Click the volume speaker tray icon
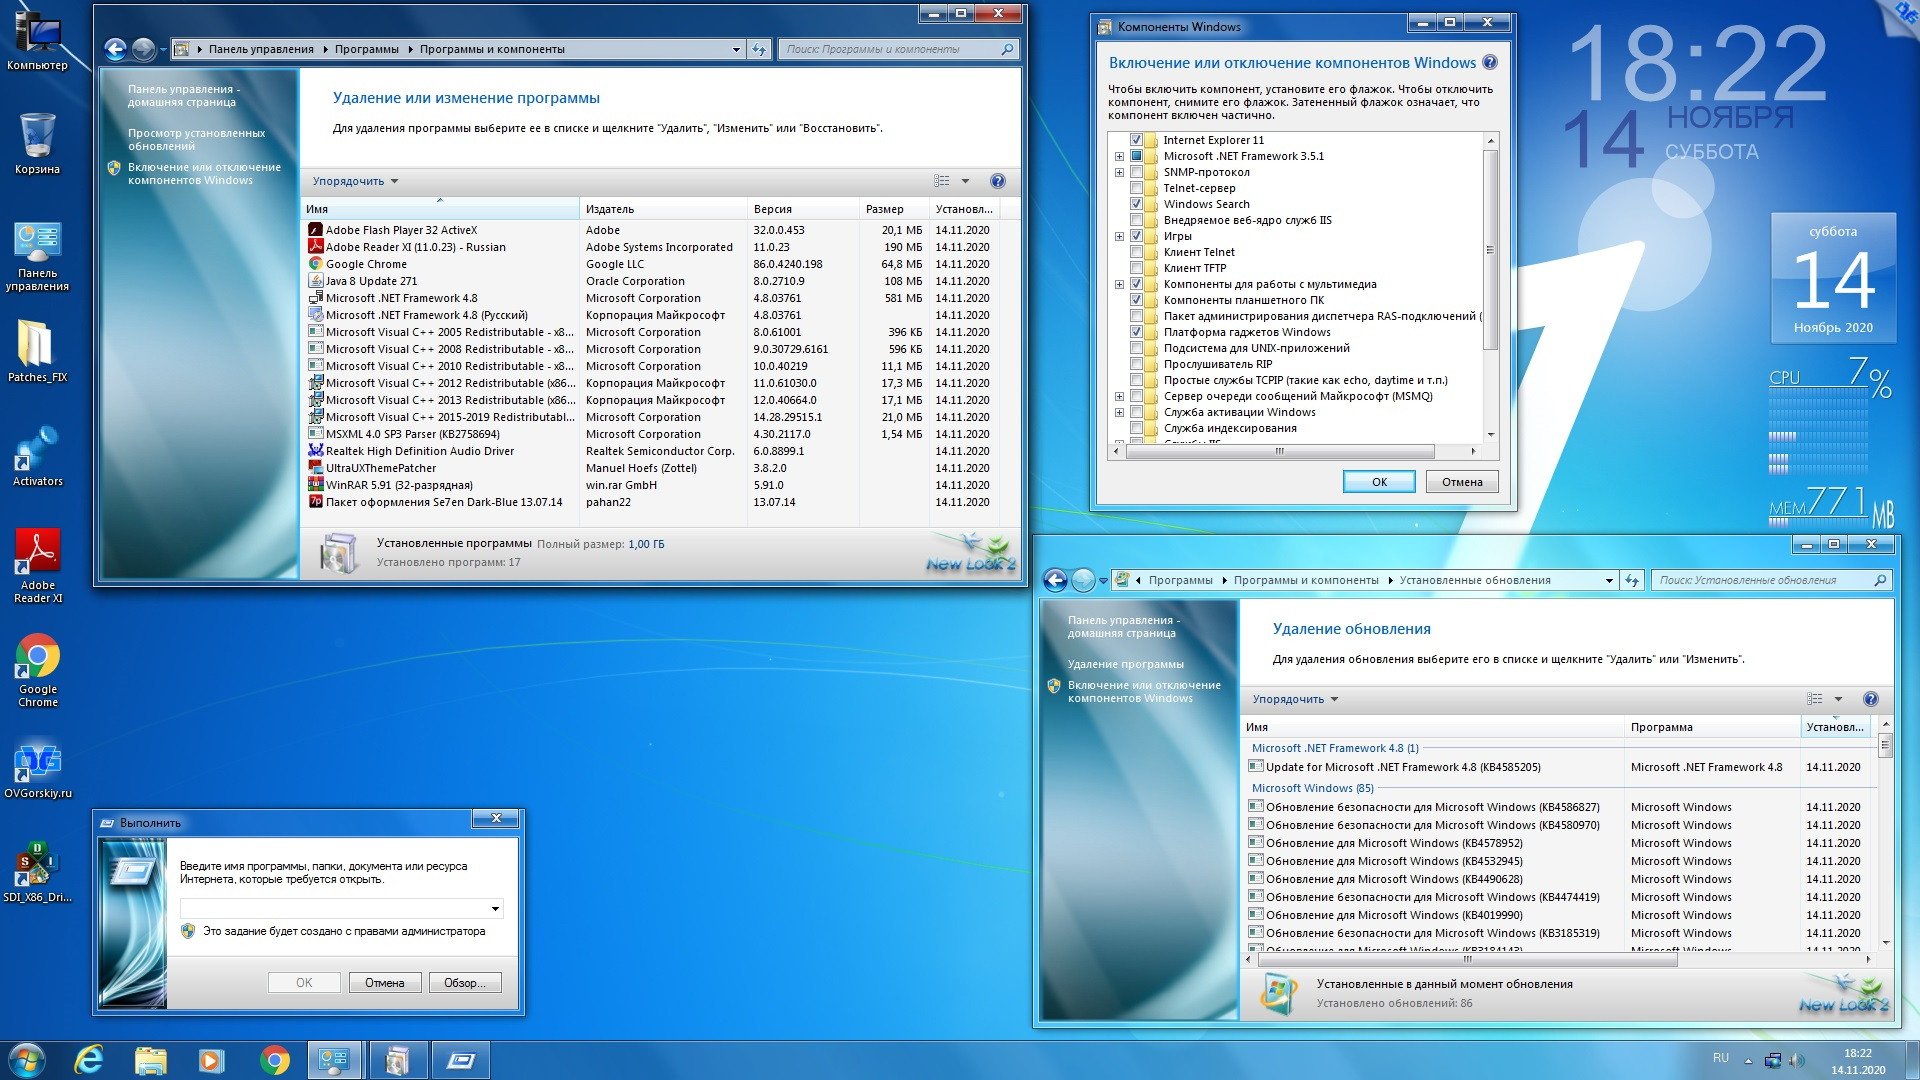This screenshot has height=1080, width=1920. pyautogui.click(x=1797, y=1060)
